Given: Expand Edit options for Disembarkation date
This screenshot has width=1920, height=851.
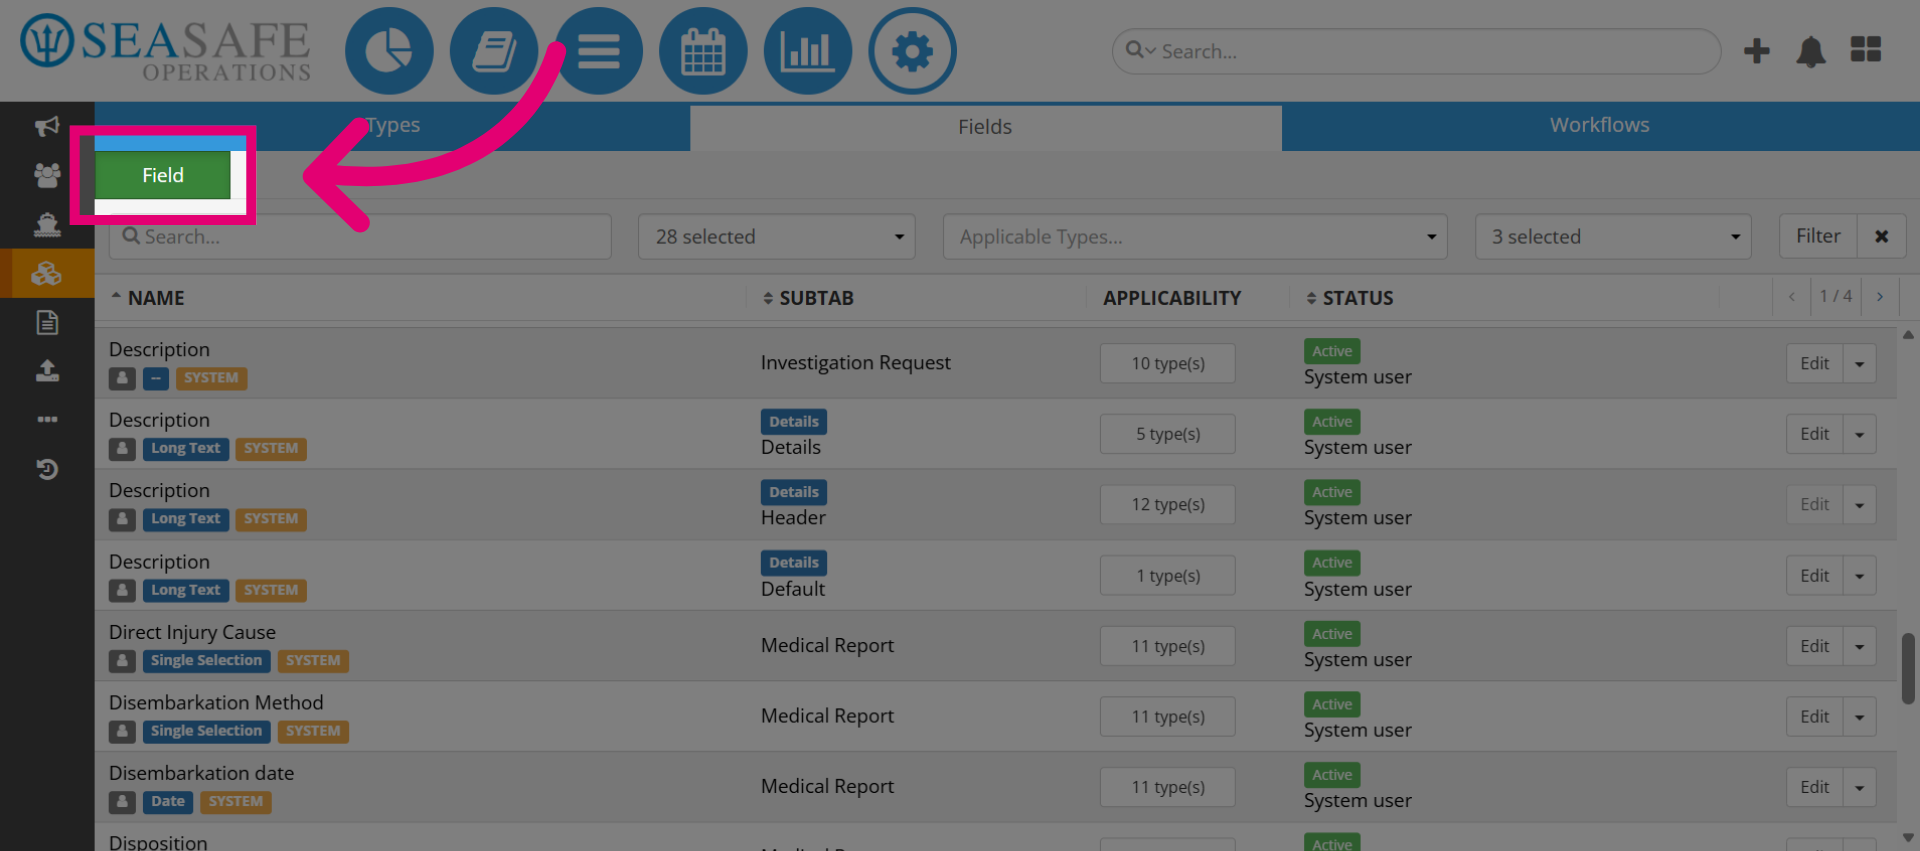Looking at the screenshot, I should (x=1860, y=788).
